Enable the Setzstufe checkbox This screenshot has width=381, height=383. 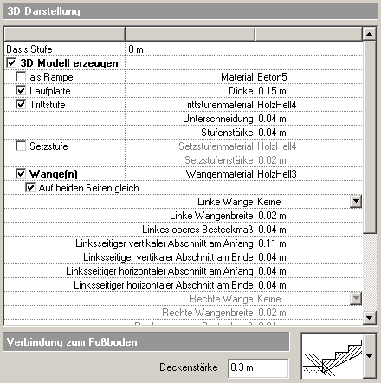(21, 146)
